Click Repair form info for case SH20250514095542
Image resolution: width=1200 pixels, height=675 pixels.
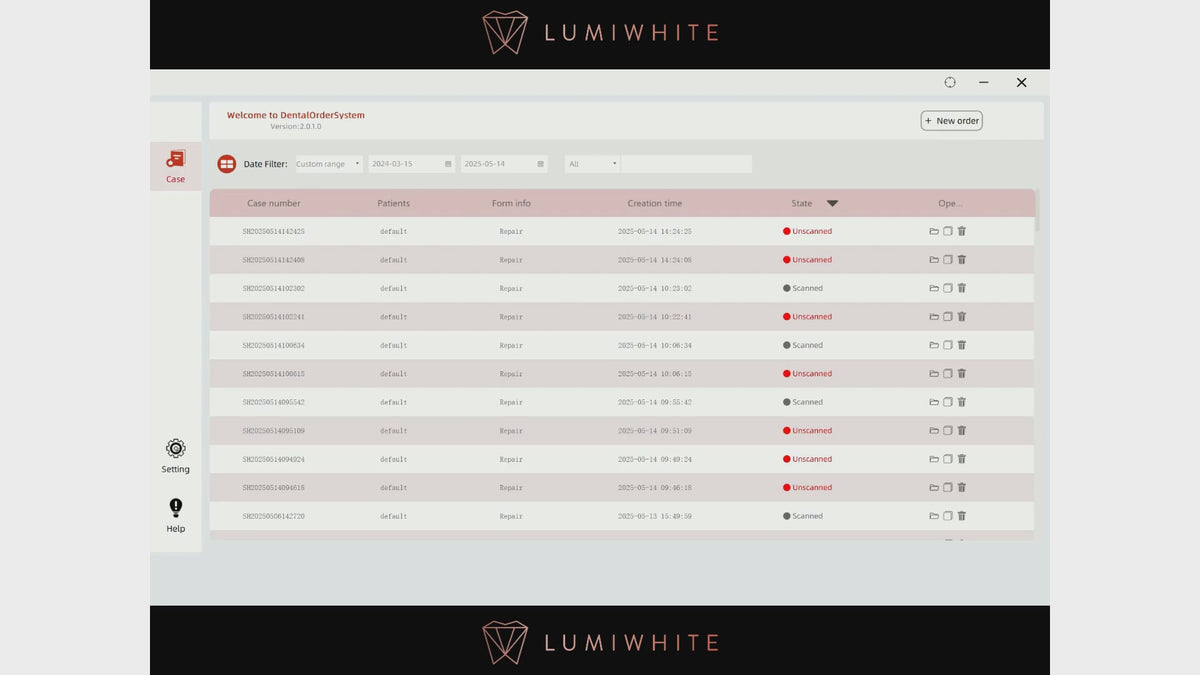511,402
